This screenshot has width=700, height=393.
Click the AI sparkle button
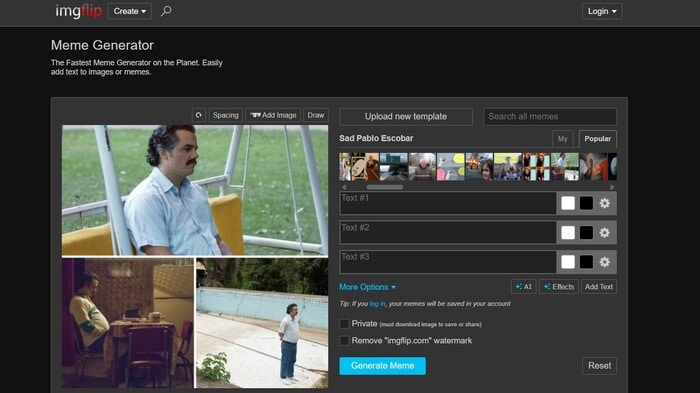pos(523,287)
